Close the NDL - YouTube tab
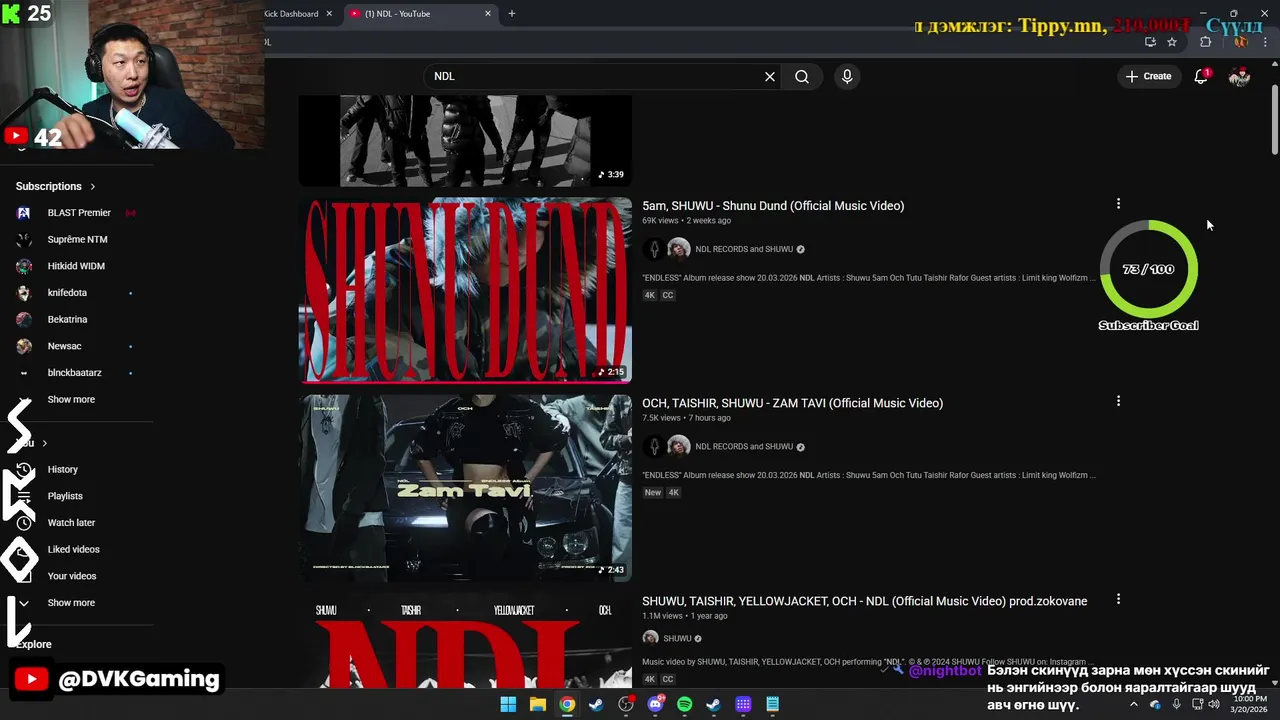Image resolution: width=1280 pixels, height=720 pixels. click(x=488, y=14)
